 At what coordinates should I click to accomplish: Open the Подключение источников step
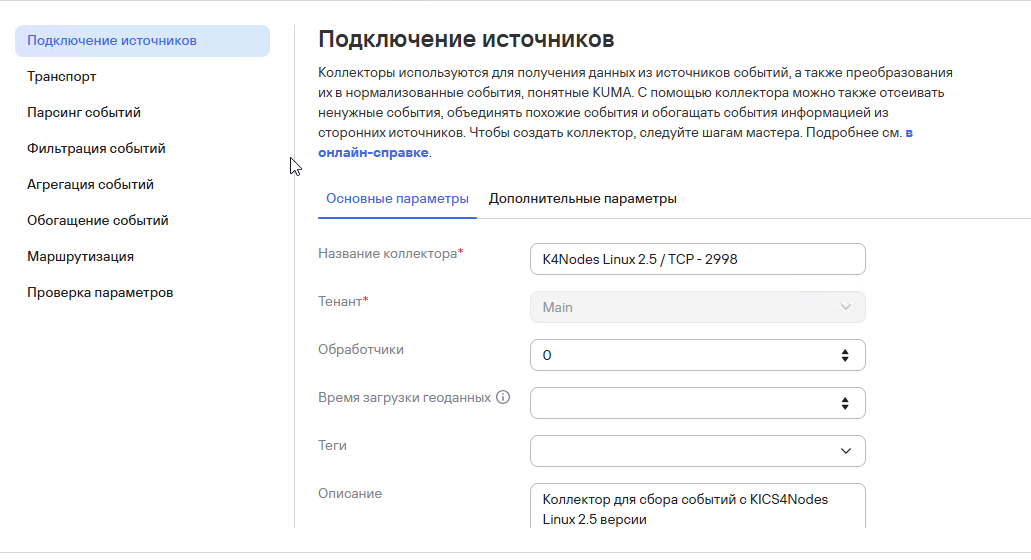142,41
